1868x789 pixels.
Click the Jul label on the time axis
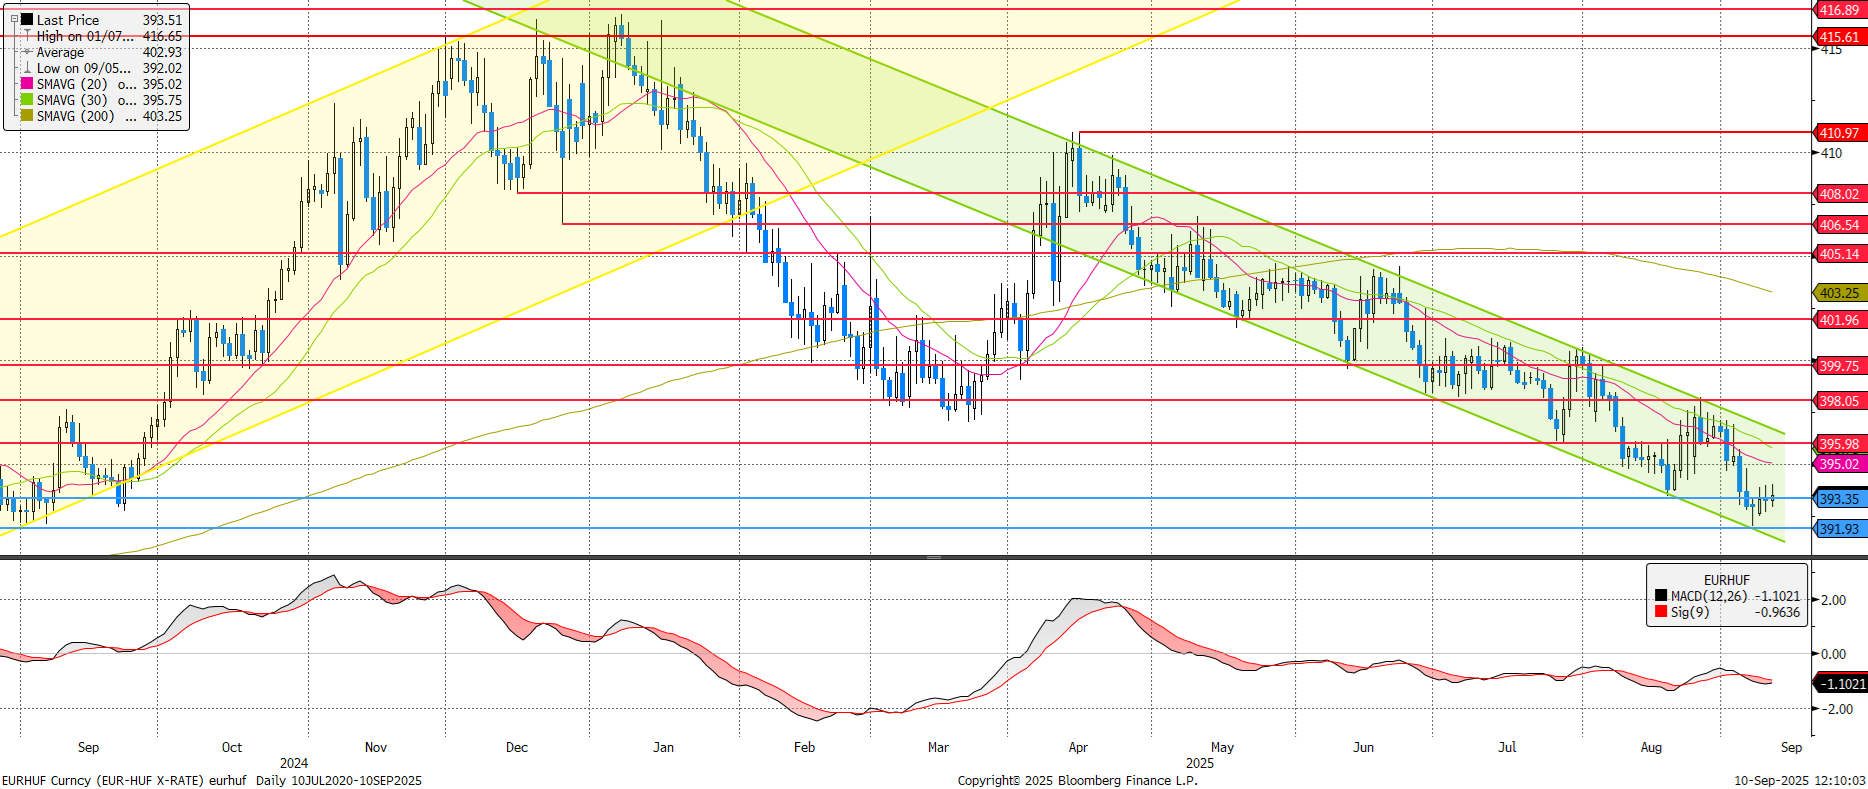click(x=1507, y=747)
